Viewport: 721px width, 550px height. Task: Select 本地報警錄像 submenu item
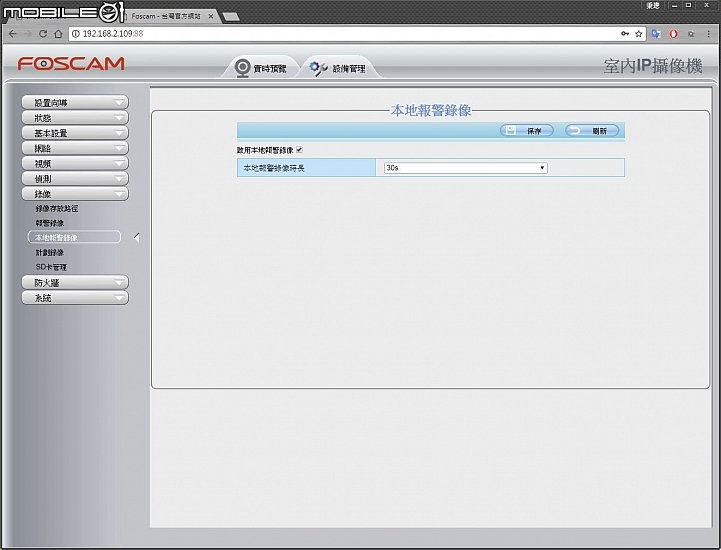74,237
